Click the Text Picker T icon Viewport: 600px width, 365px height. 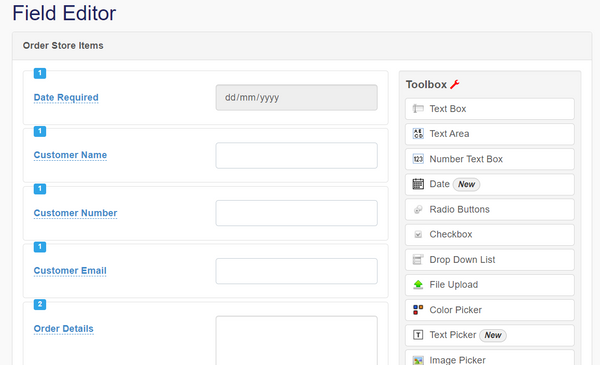point(418,335)
